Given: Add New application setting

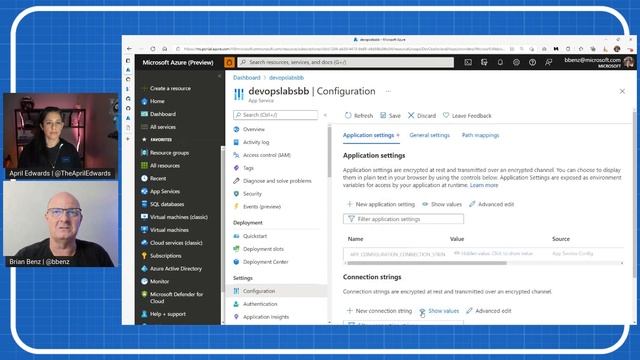Looking at the screenshot, I should [x=380, y=204].
